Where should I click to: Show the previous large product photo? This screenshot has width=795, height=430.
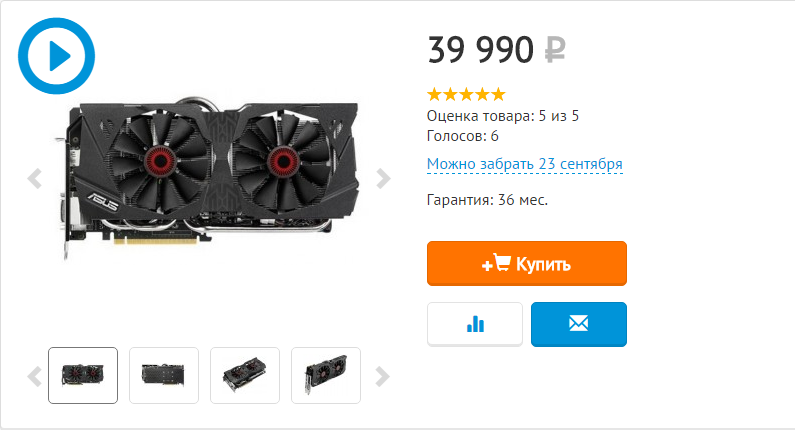34,178
